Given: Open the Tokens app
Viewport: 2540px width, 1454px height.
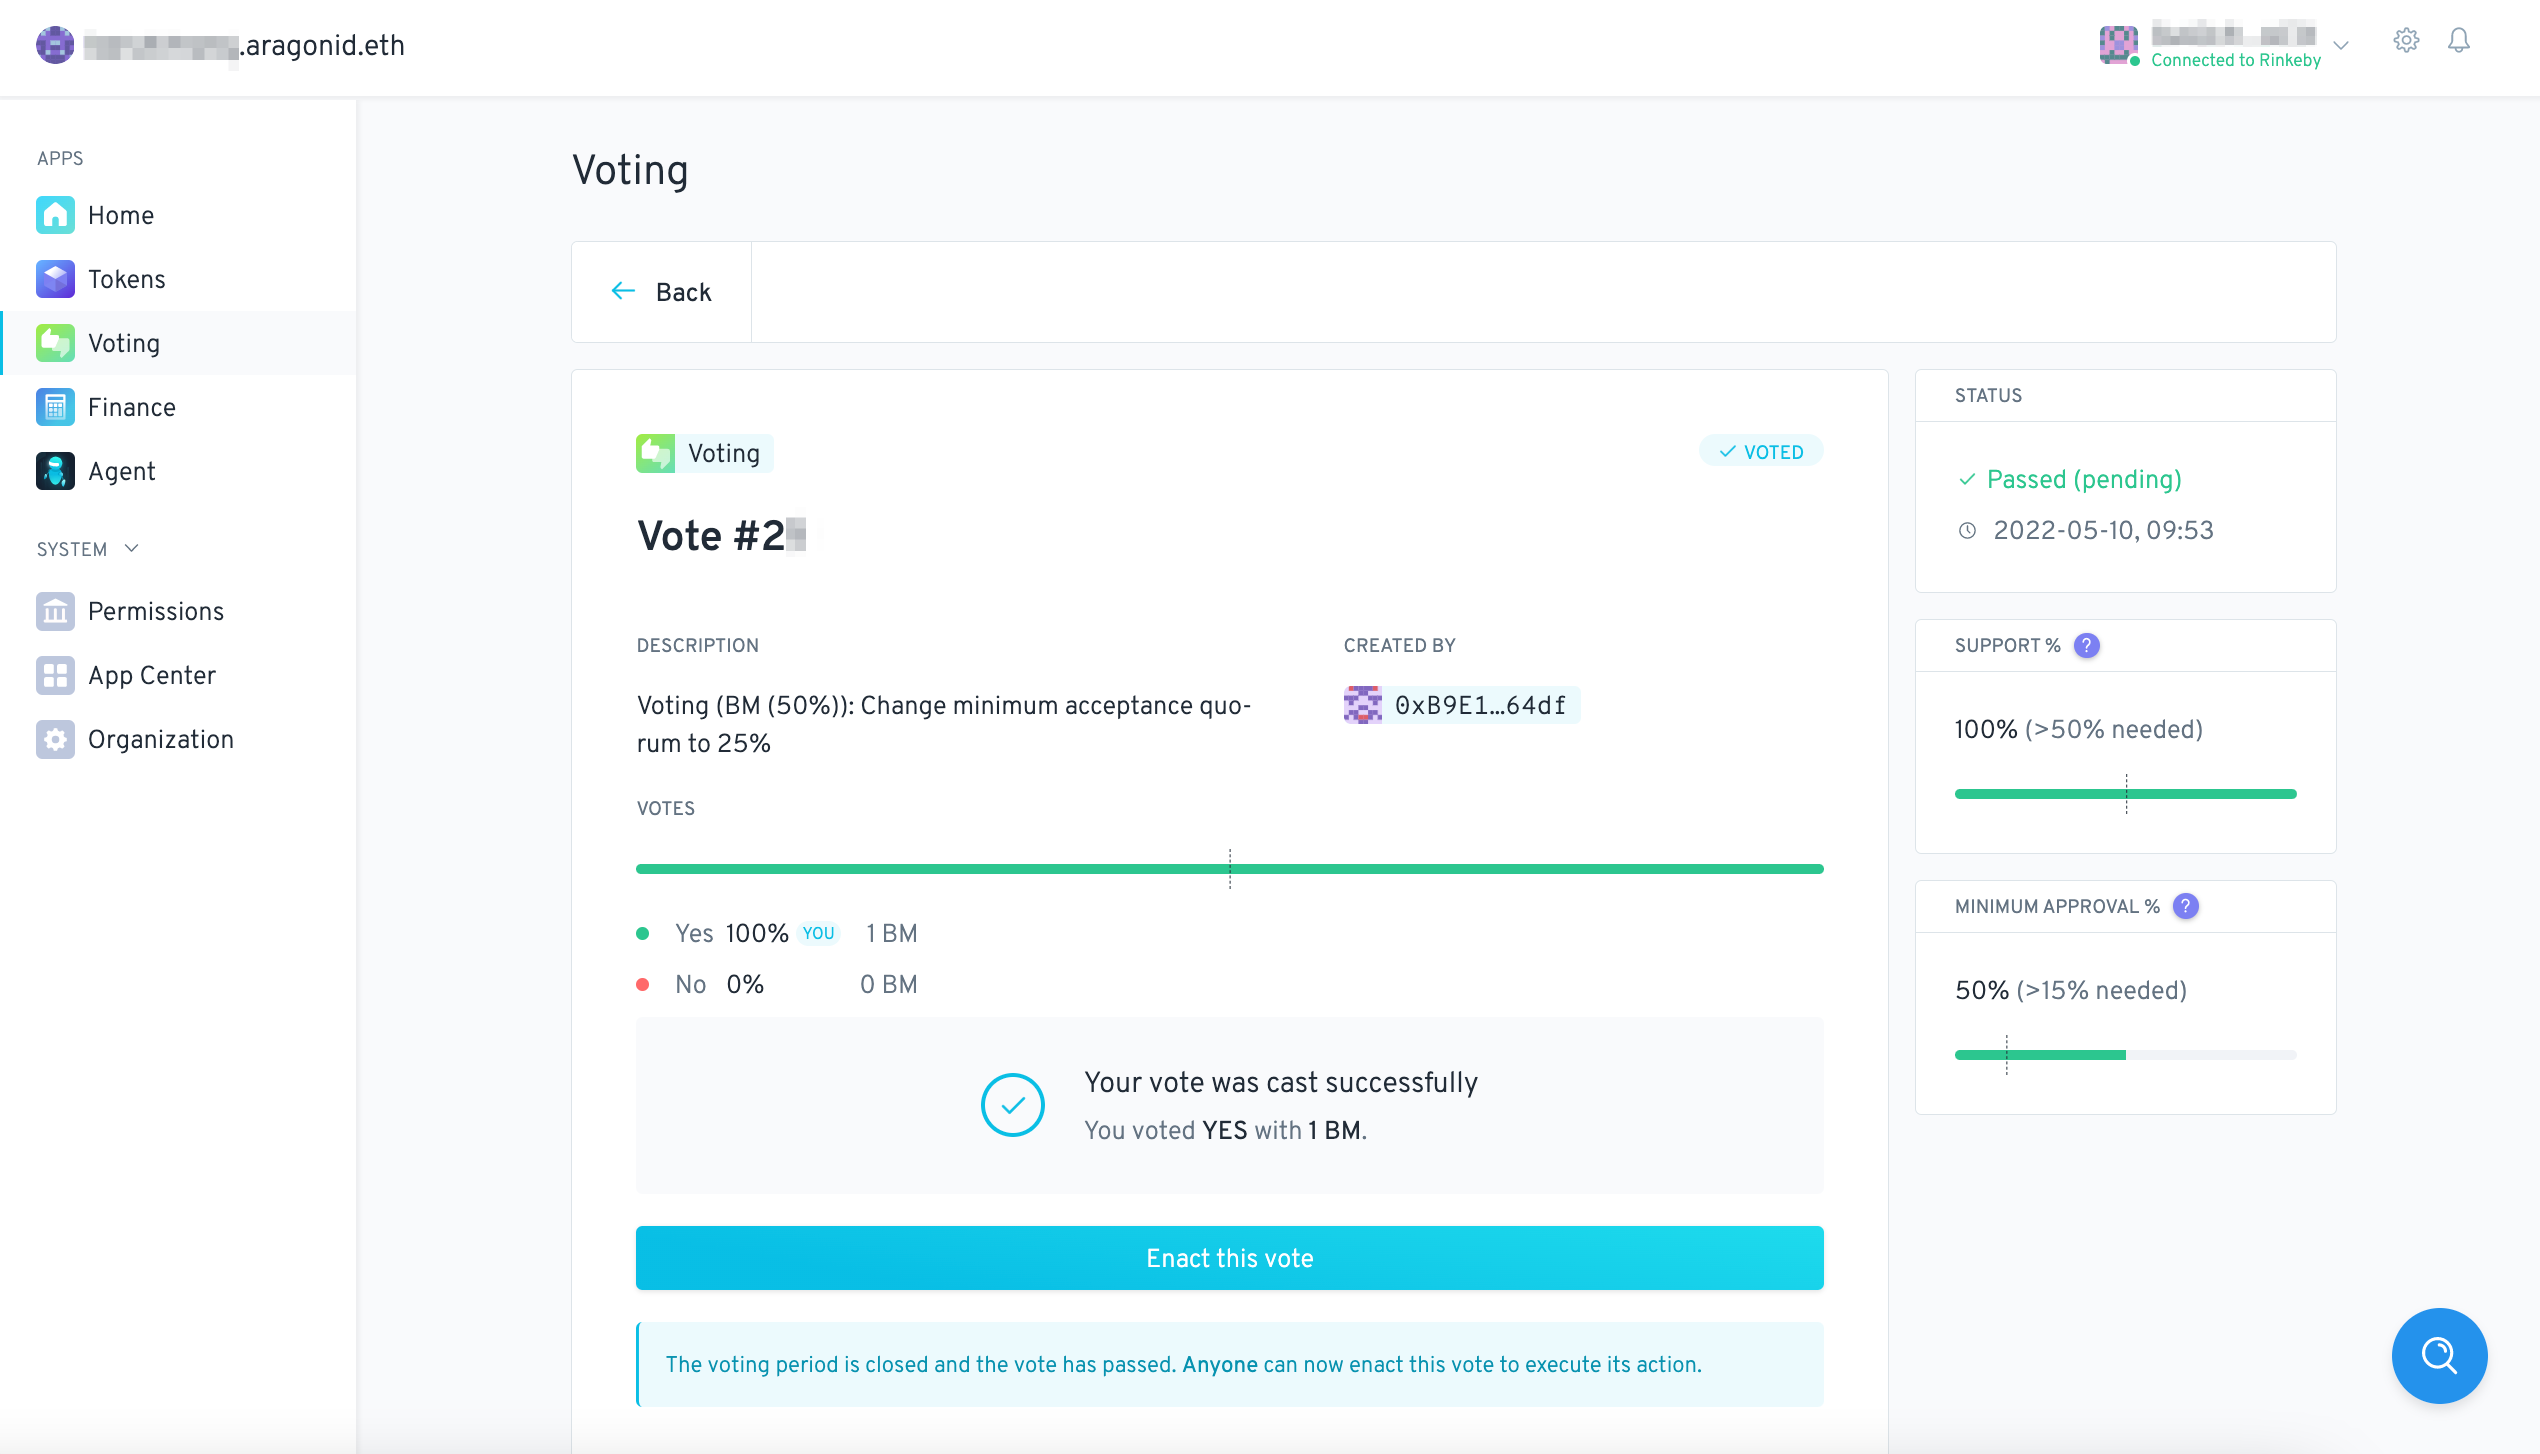Looking at the screenshot, I should (126, 279).
